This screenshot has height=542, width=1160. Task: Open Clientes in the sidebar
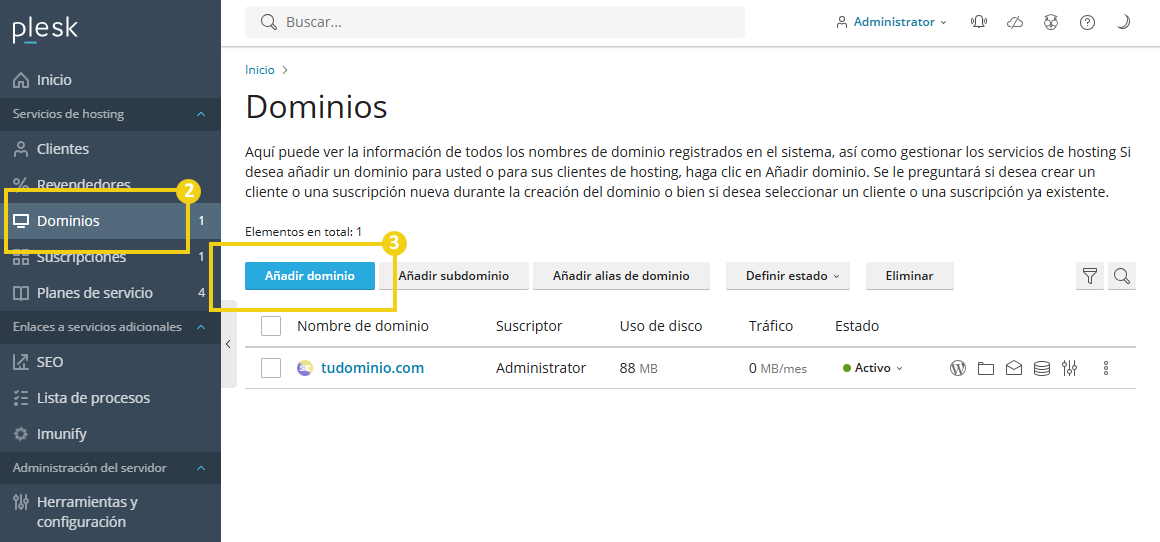click(x=110, y=149)
